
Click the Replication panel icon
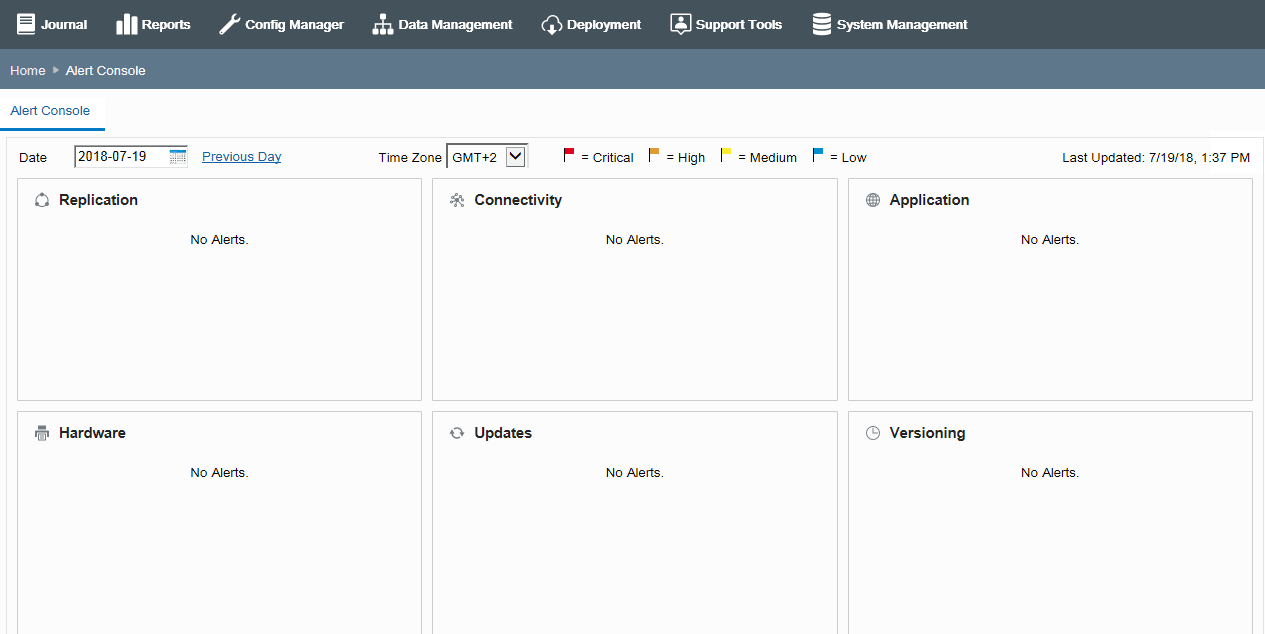[x=42, y=200]
